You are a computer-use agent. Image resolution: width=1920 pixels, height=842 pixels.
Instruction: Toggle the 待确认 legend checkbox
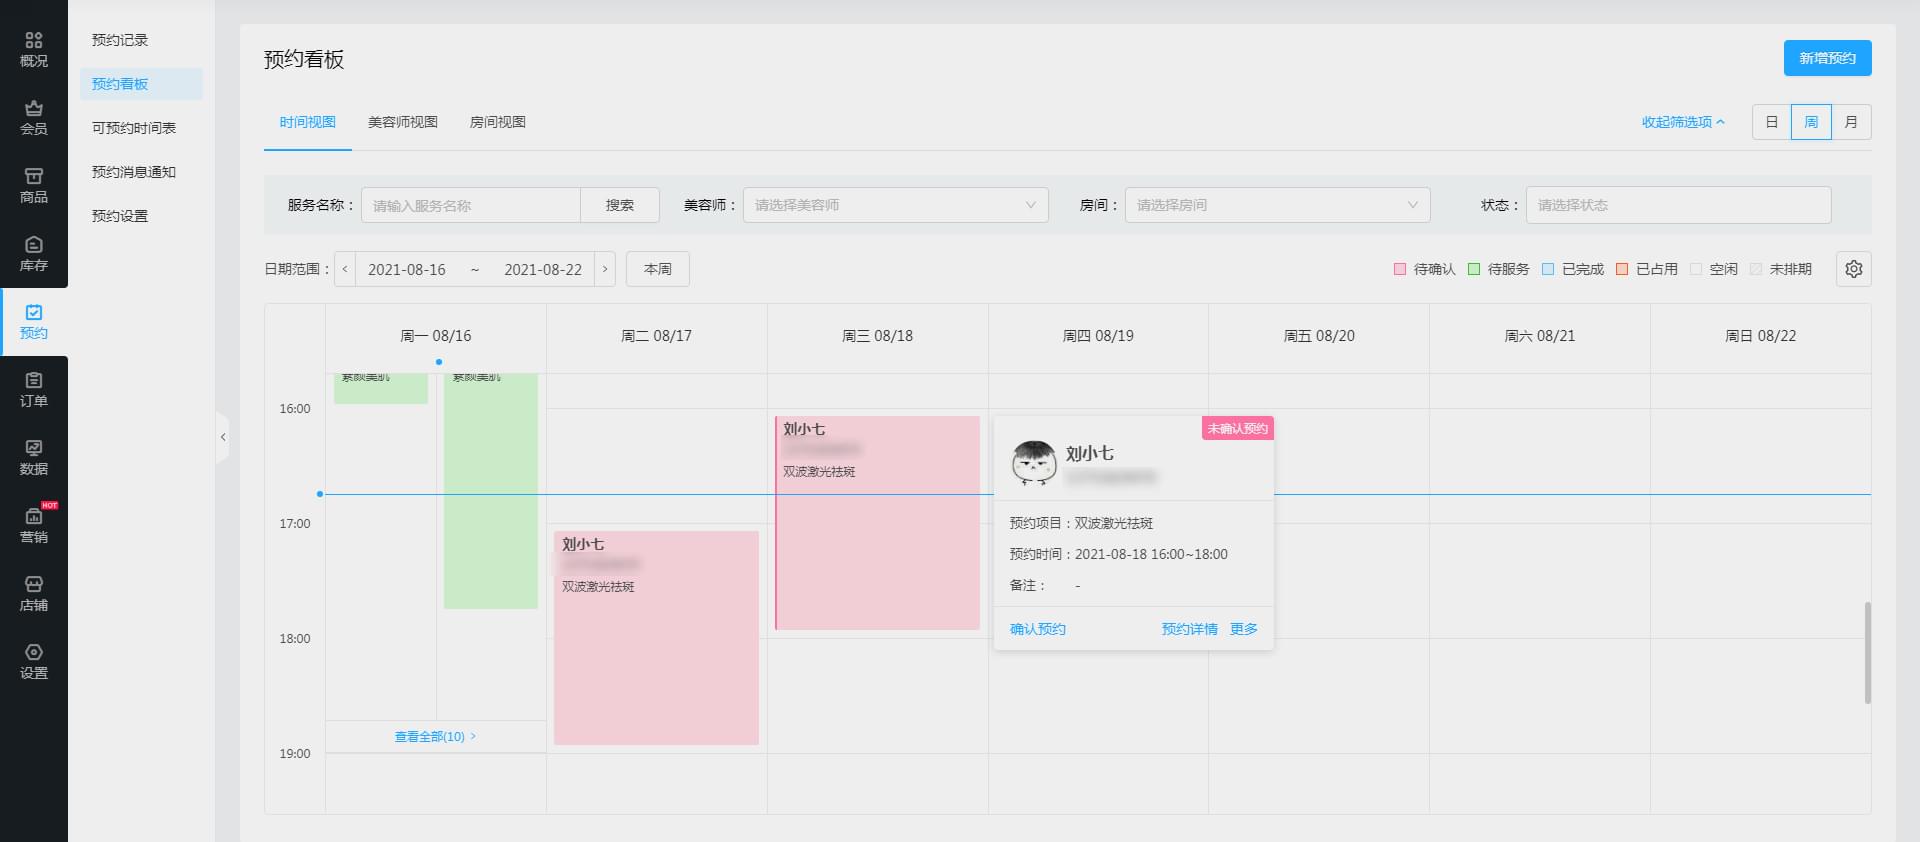pyautogui.click(x=1400, y=269)
